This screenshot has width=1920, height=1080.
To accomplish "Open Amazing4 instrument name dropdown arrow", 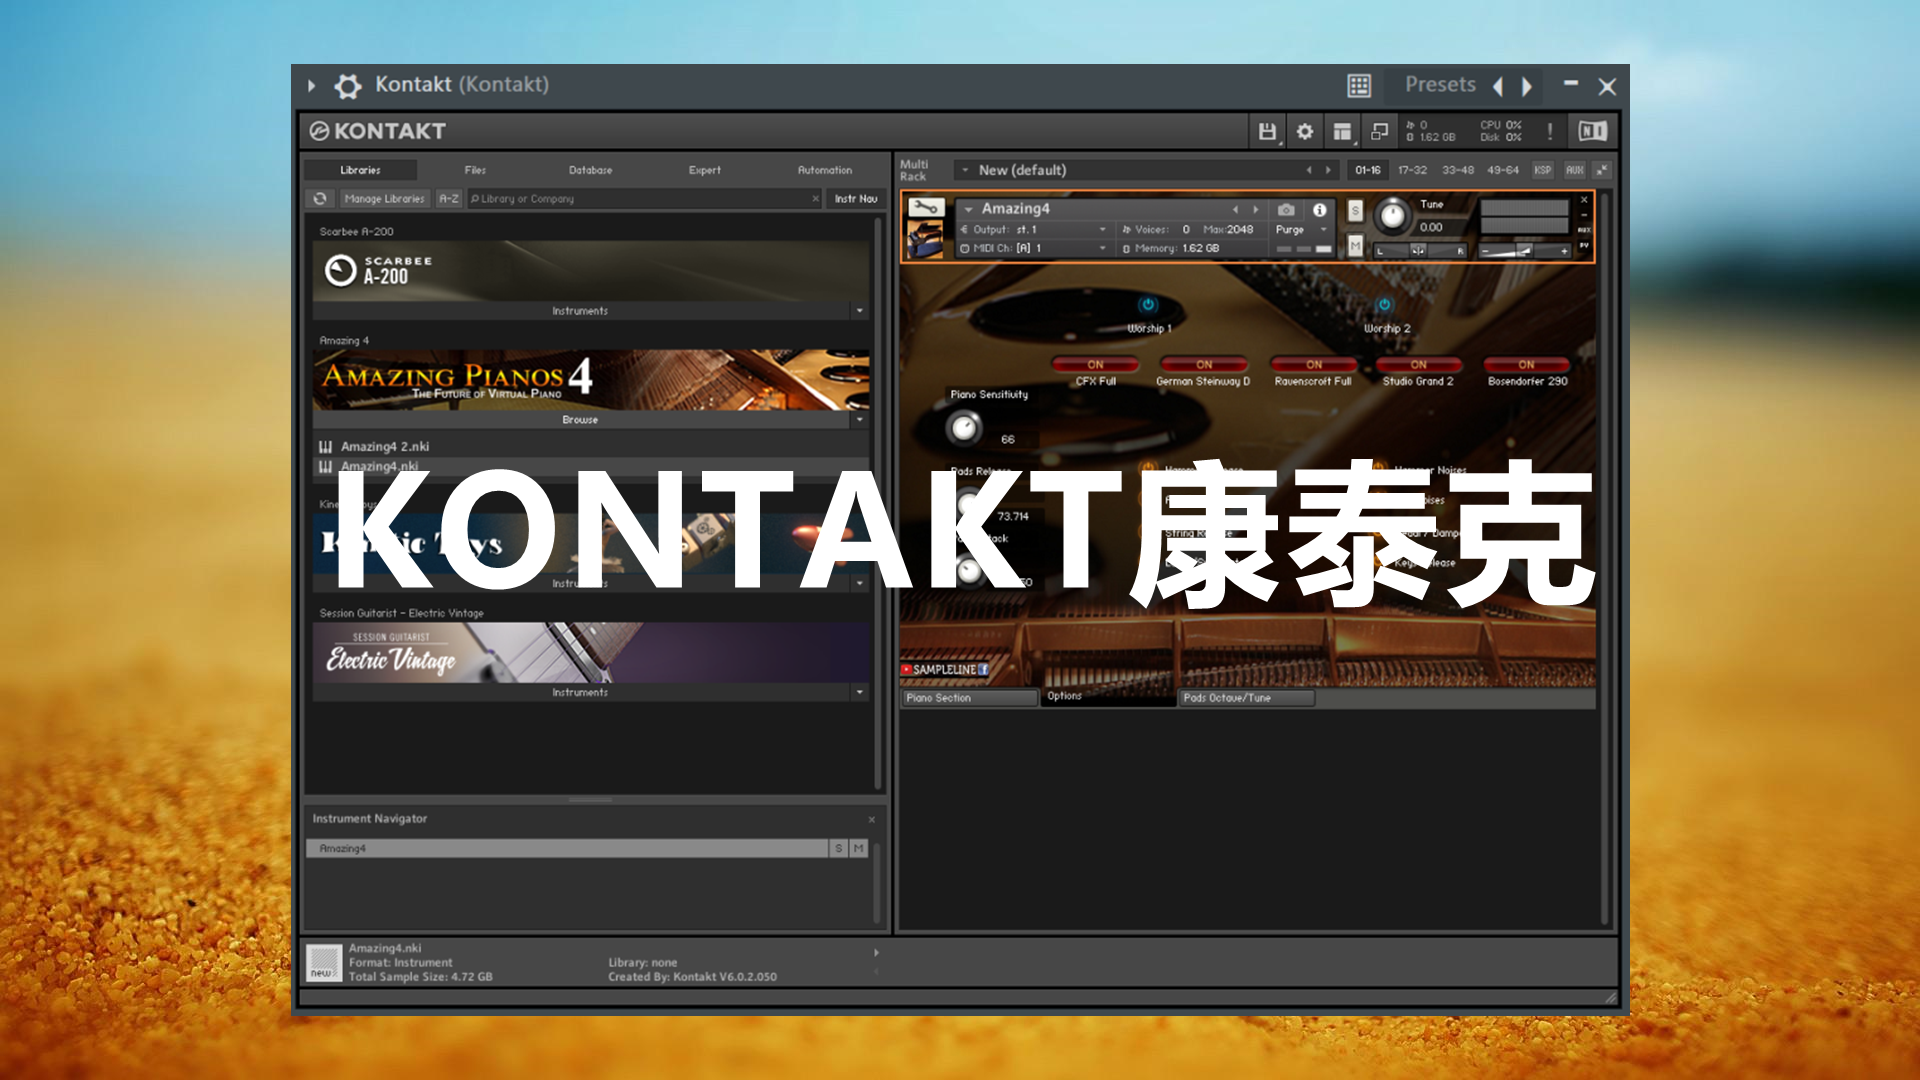I will (x=969, y=210).
